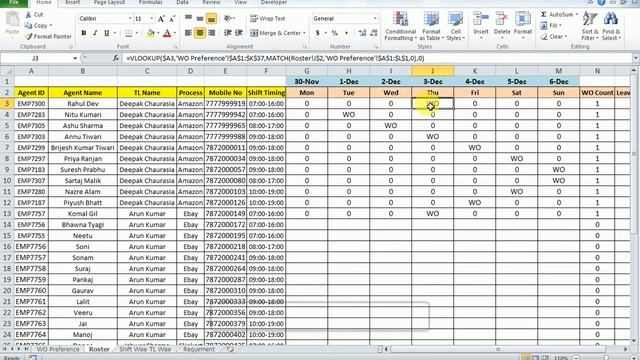The image size is (640, 360).
Task: Toggle Center horizontal alignment
Action: tap(200, 33)
